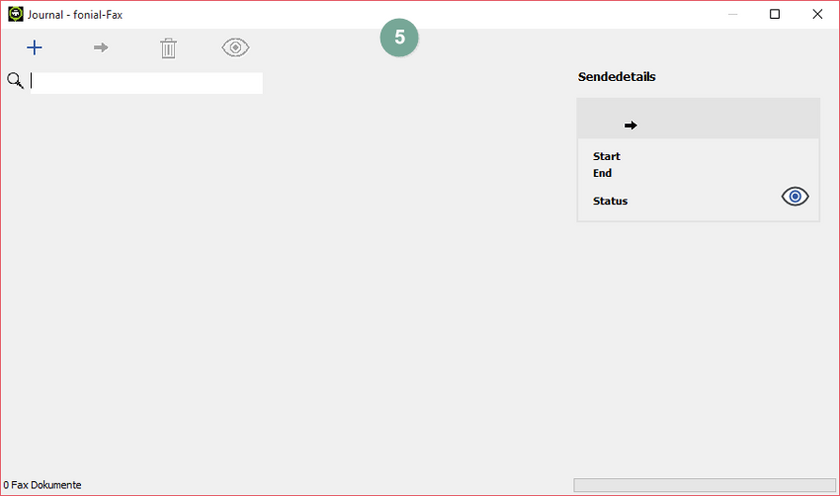Click the gray eye preview icon in toolbar
This screenshot has width=840, height=496.
pos(235,48)
